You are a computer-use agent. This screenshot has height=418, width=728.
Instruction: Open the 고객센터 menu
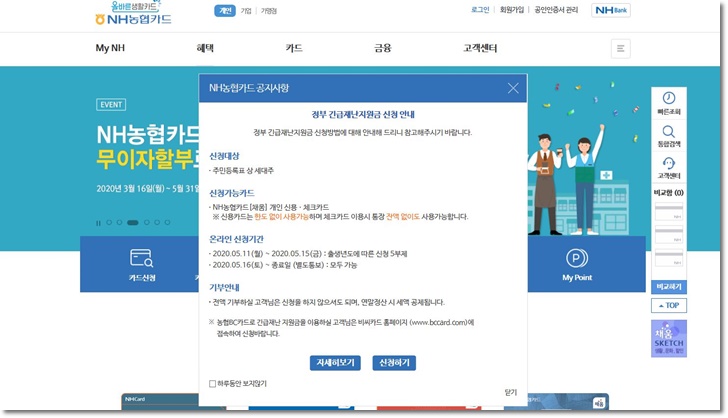480,48
